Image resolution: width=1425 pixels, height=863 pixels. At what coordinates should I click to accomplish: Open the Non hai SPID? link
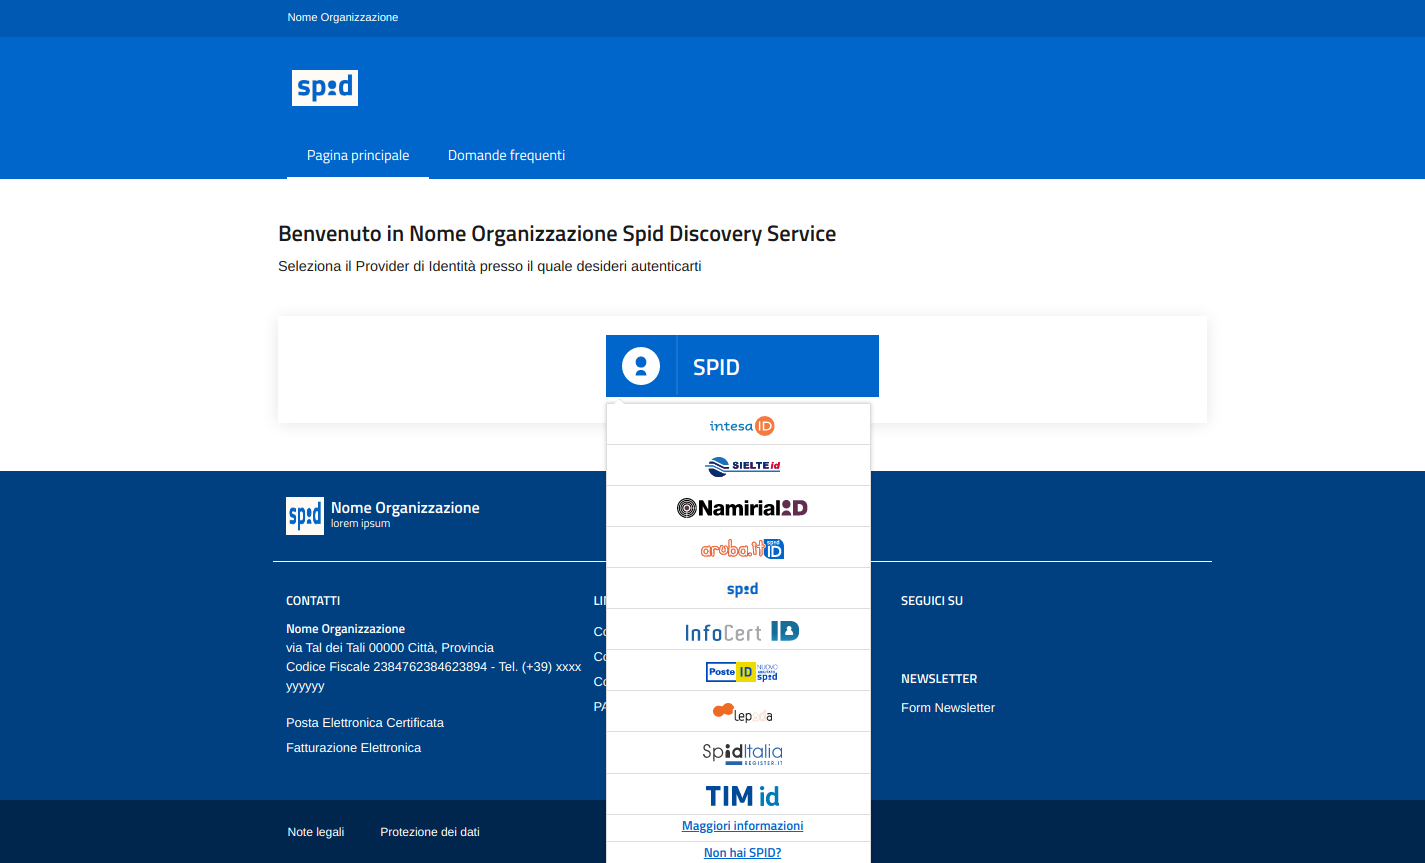[x=742, y=853]
